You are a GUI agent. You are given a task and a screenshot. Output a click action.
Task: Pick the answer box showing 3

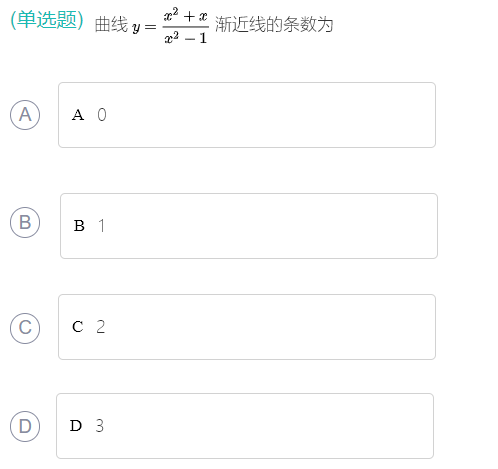[245, 426]
